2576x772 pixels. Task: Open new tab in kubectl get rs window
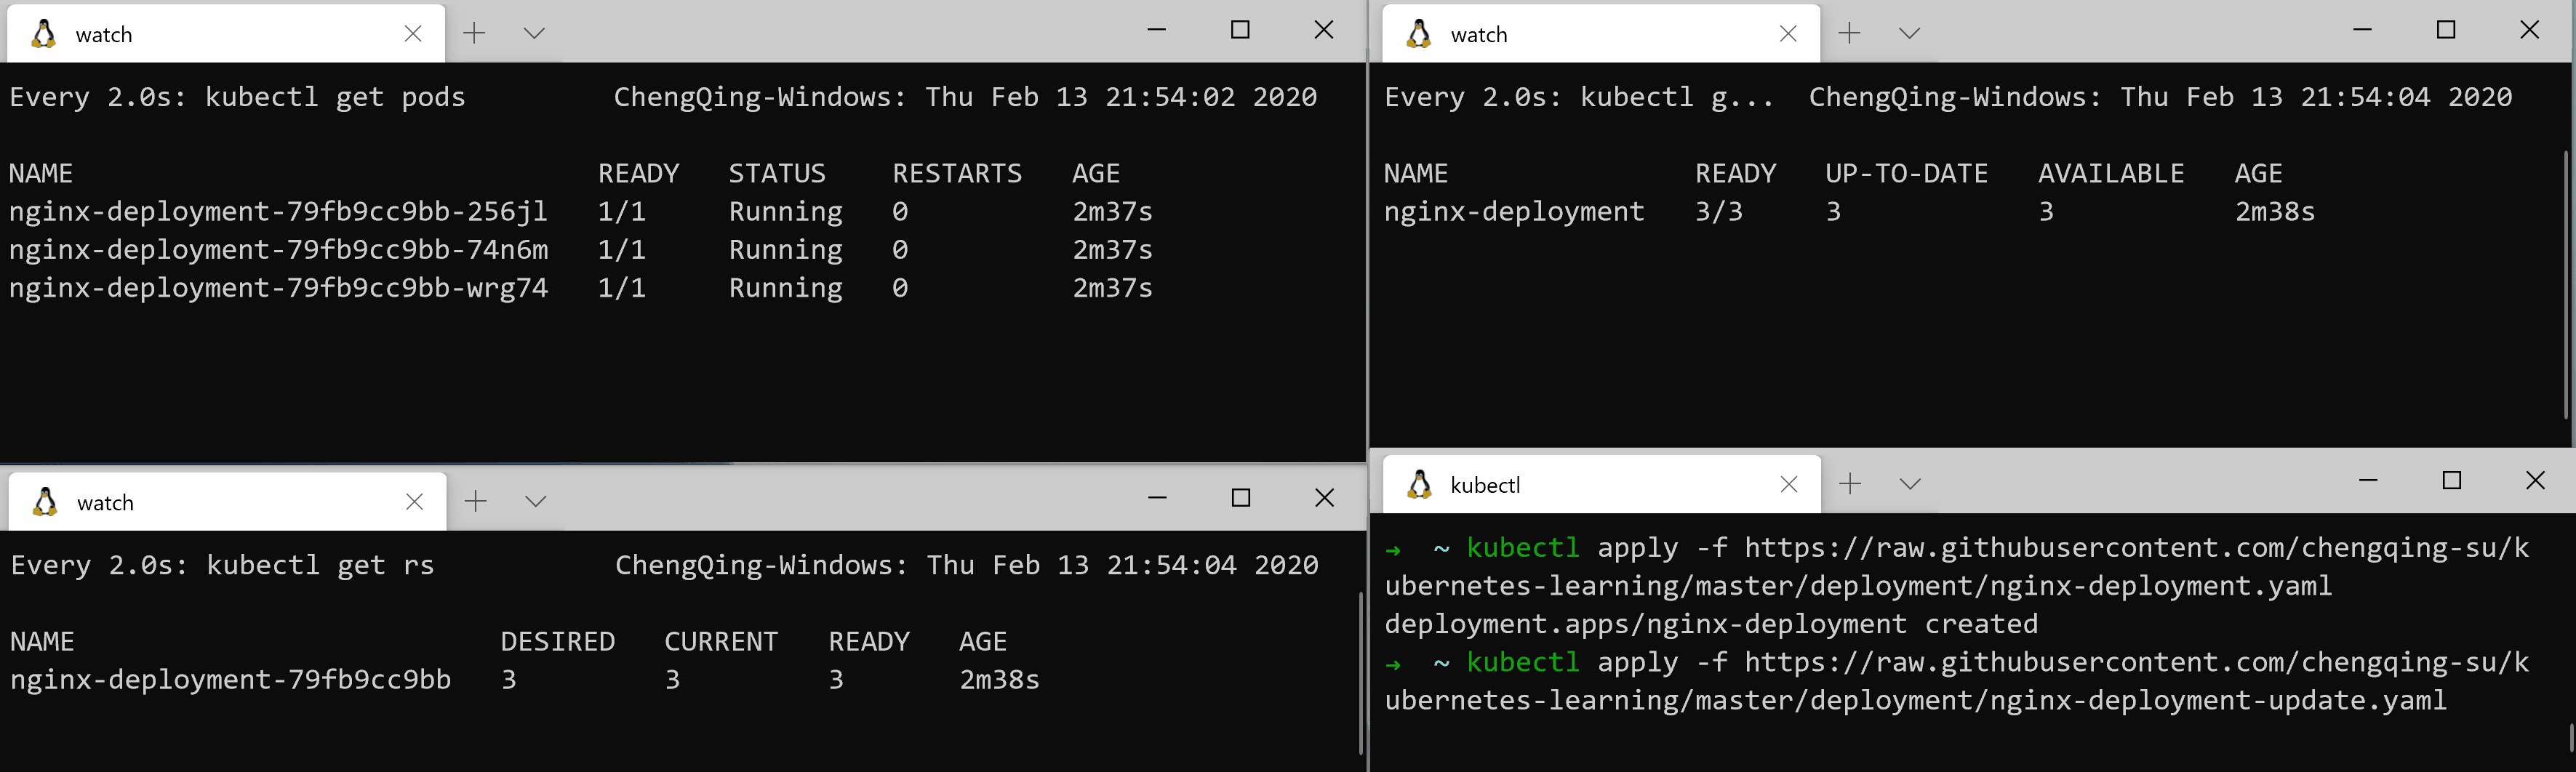(x=476, y=501)
